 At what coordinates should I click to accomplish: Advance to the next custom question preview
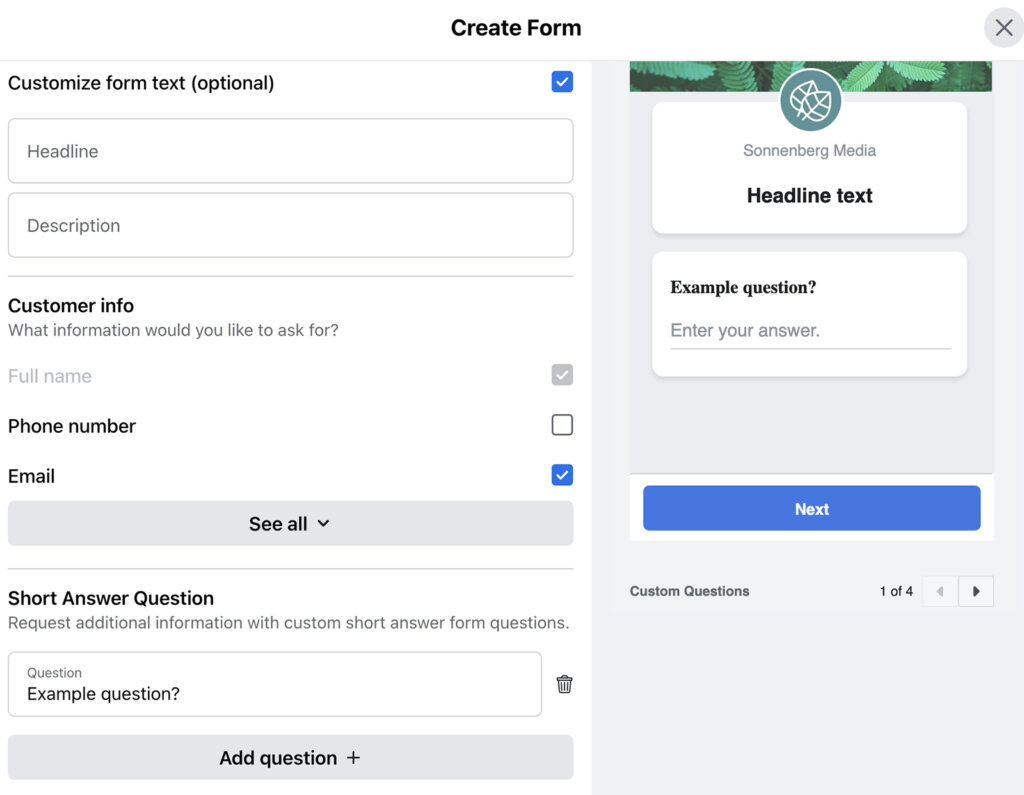pyautogui.click(x=976, y=591)
